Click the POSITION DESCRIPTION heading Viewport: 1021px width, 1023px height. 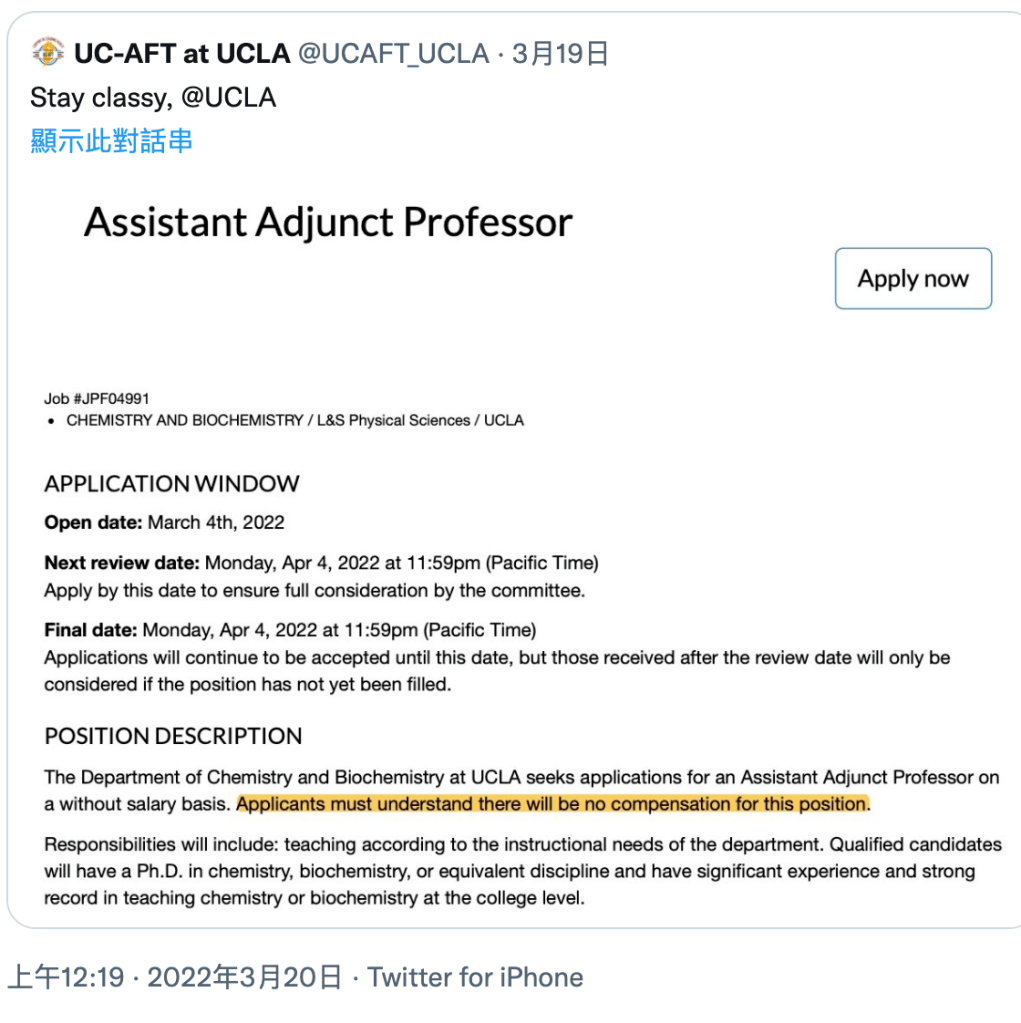173,736
